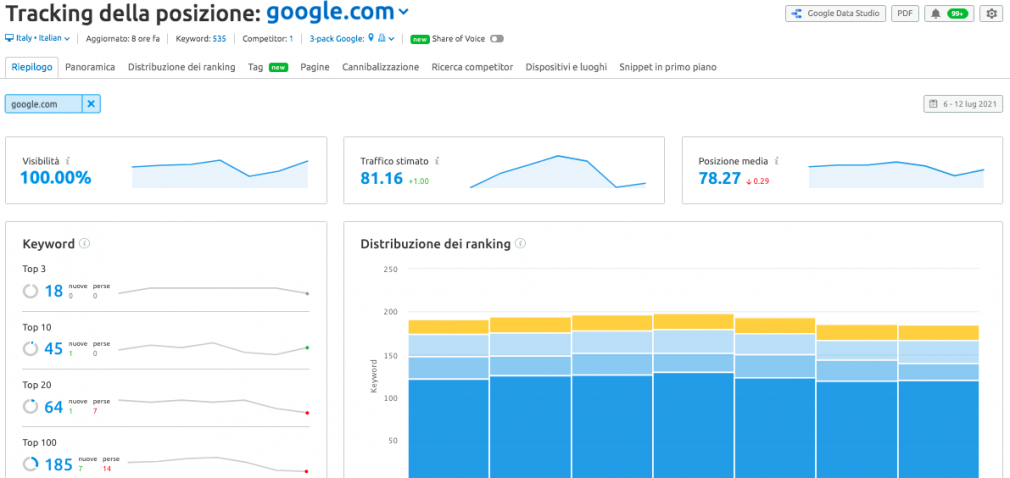Click map pin icon in 3-pack Google
This screenshot has width=1010, height=478.
[371, 38]
